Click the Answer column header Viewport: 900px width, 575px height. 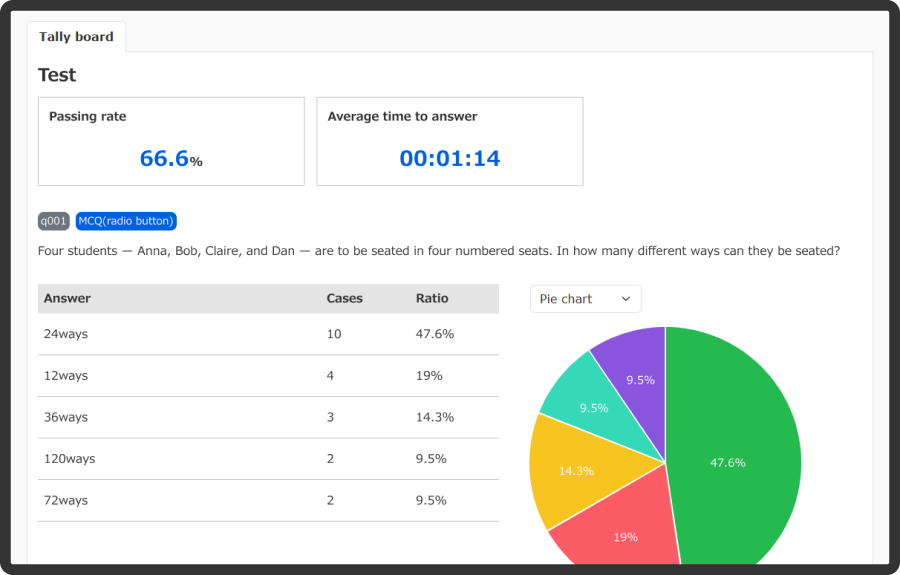(x=67, y=298)
